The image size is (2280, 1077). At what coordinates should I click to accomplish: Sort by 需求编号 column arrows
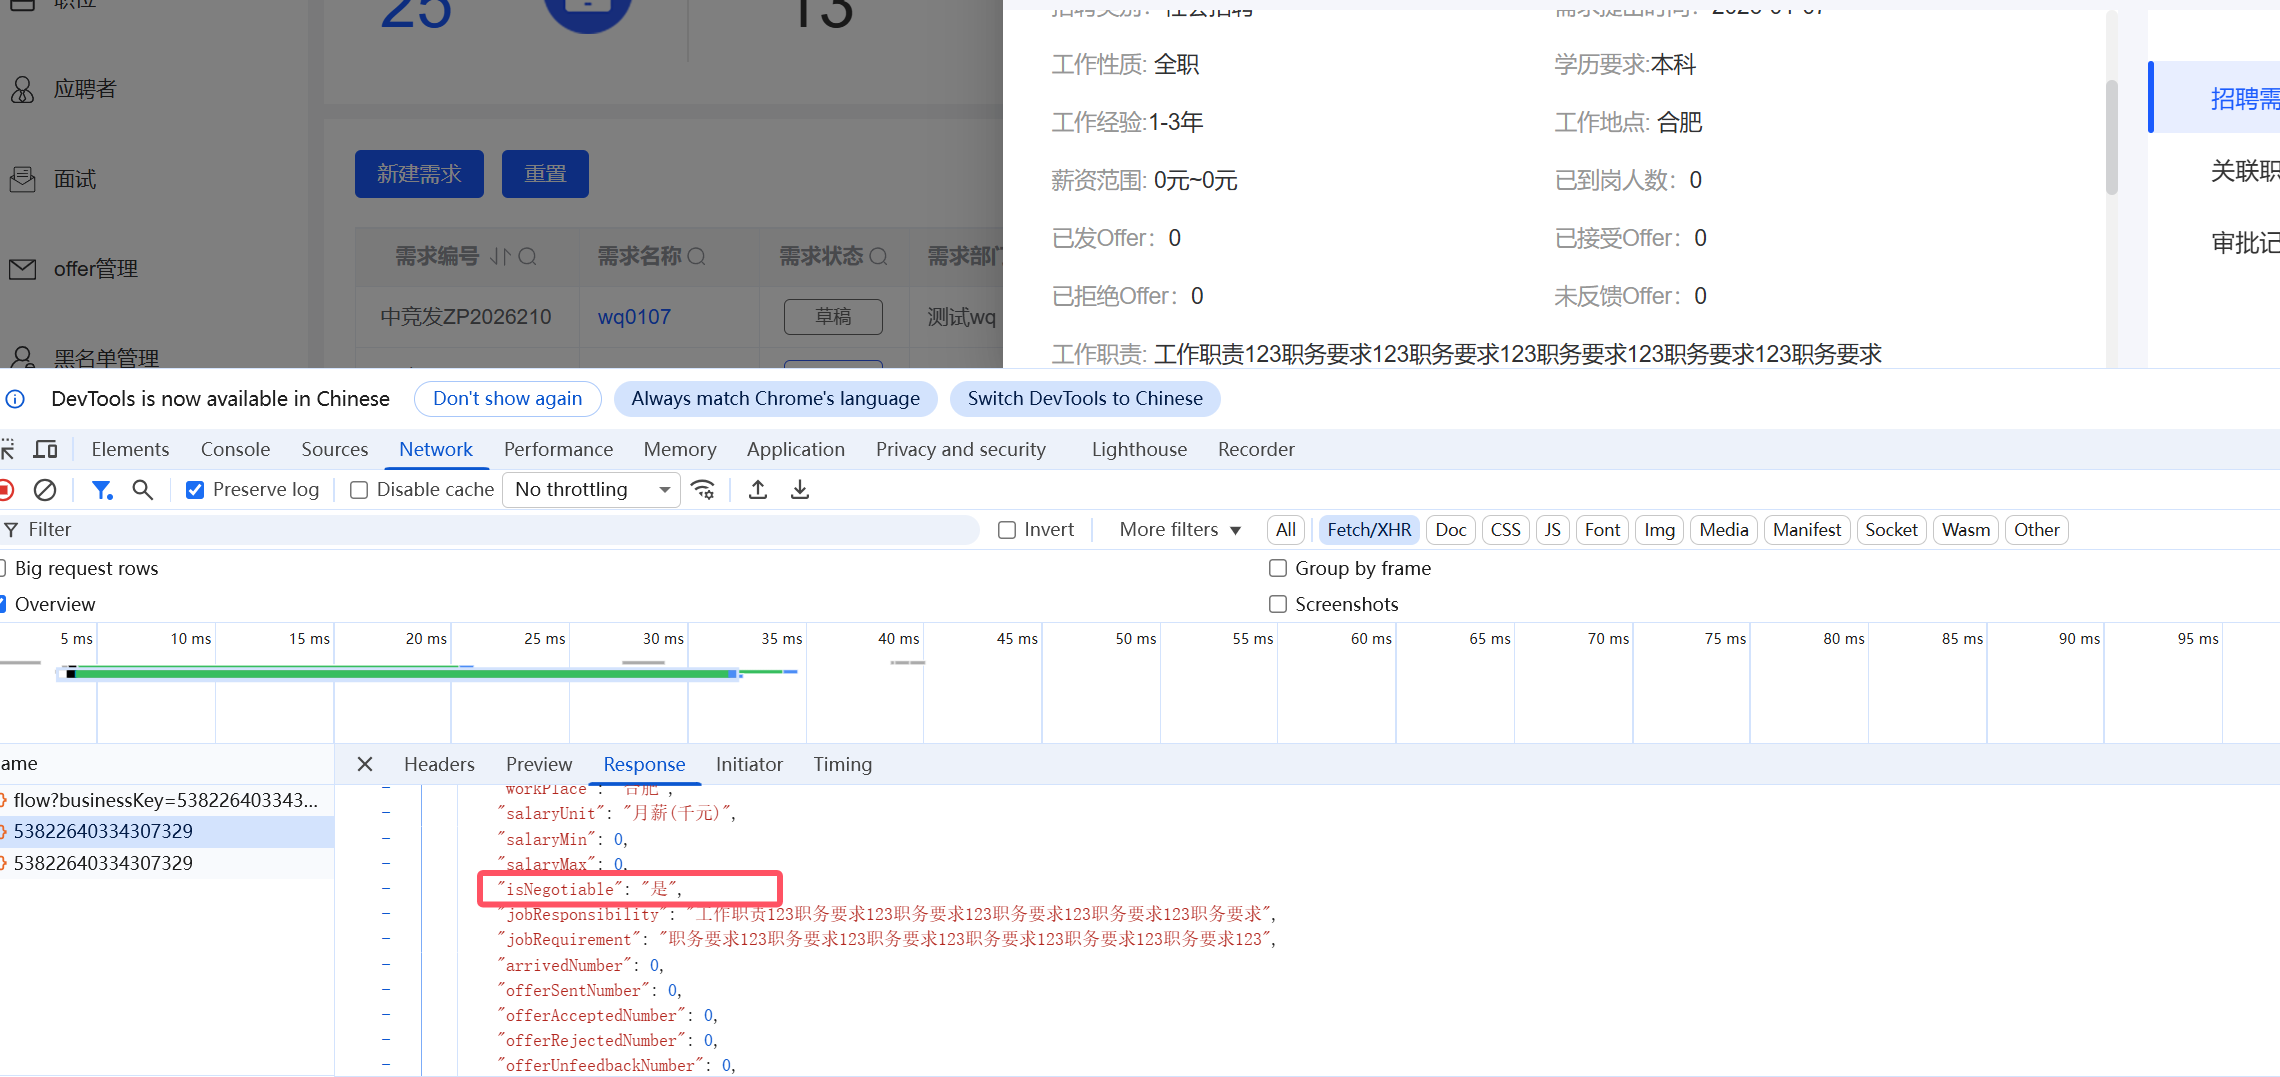pyautogui.click(x=500, y=257)
